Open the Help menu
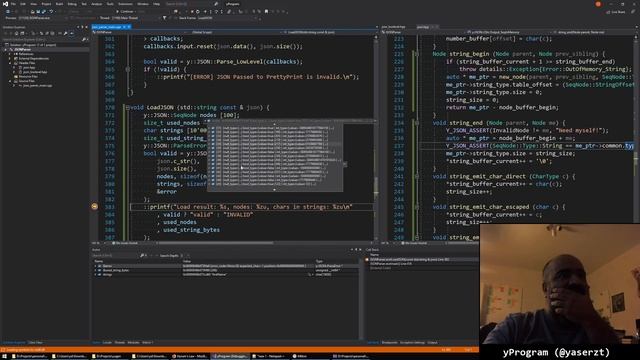The height and width of the screenshot is (360, 640). coord(156,4)
